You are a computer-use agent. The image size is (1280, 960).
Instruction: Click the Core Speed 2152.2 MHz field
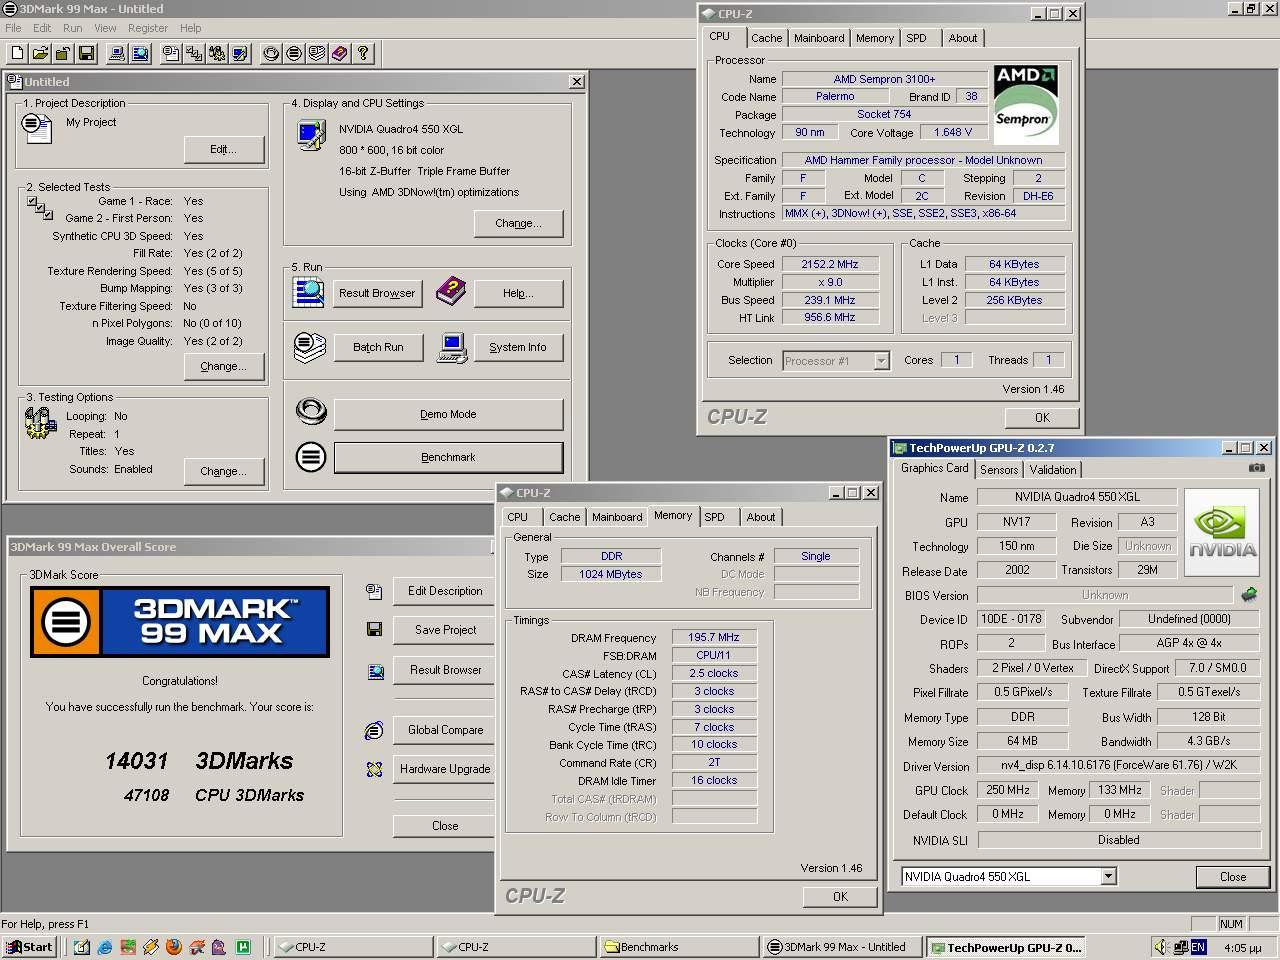[830, 264]
